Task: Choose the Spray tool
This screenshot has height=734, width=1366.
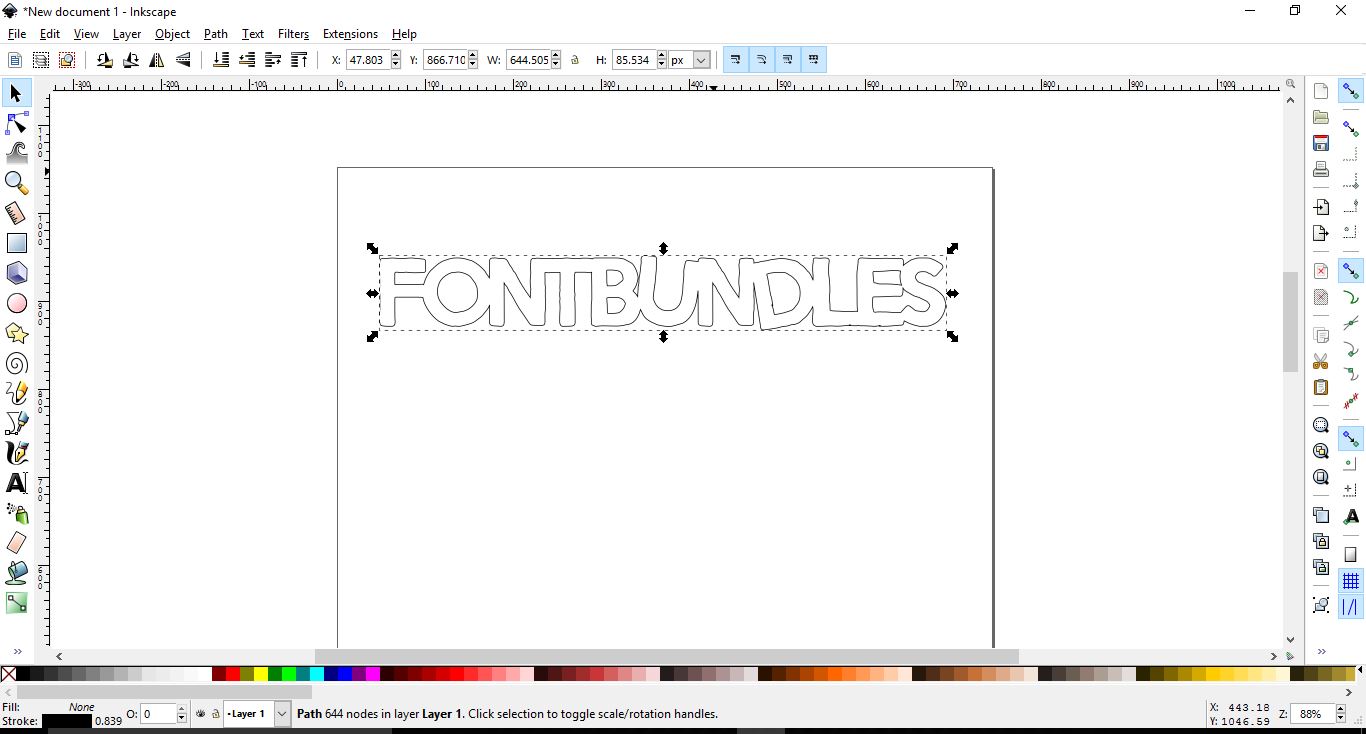Action: [x=17, y=513]
